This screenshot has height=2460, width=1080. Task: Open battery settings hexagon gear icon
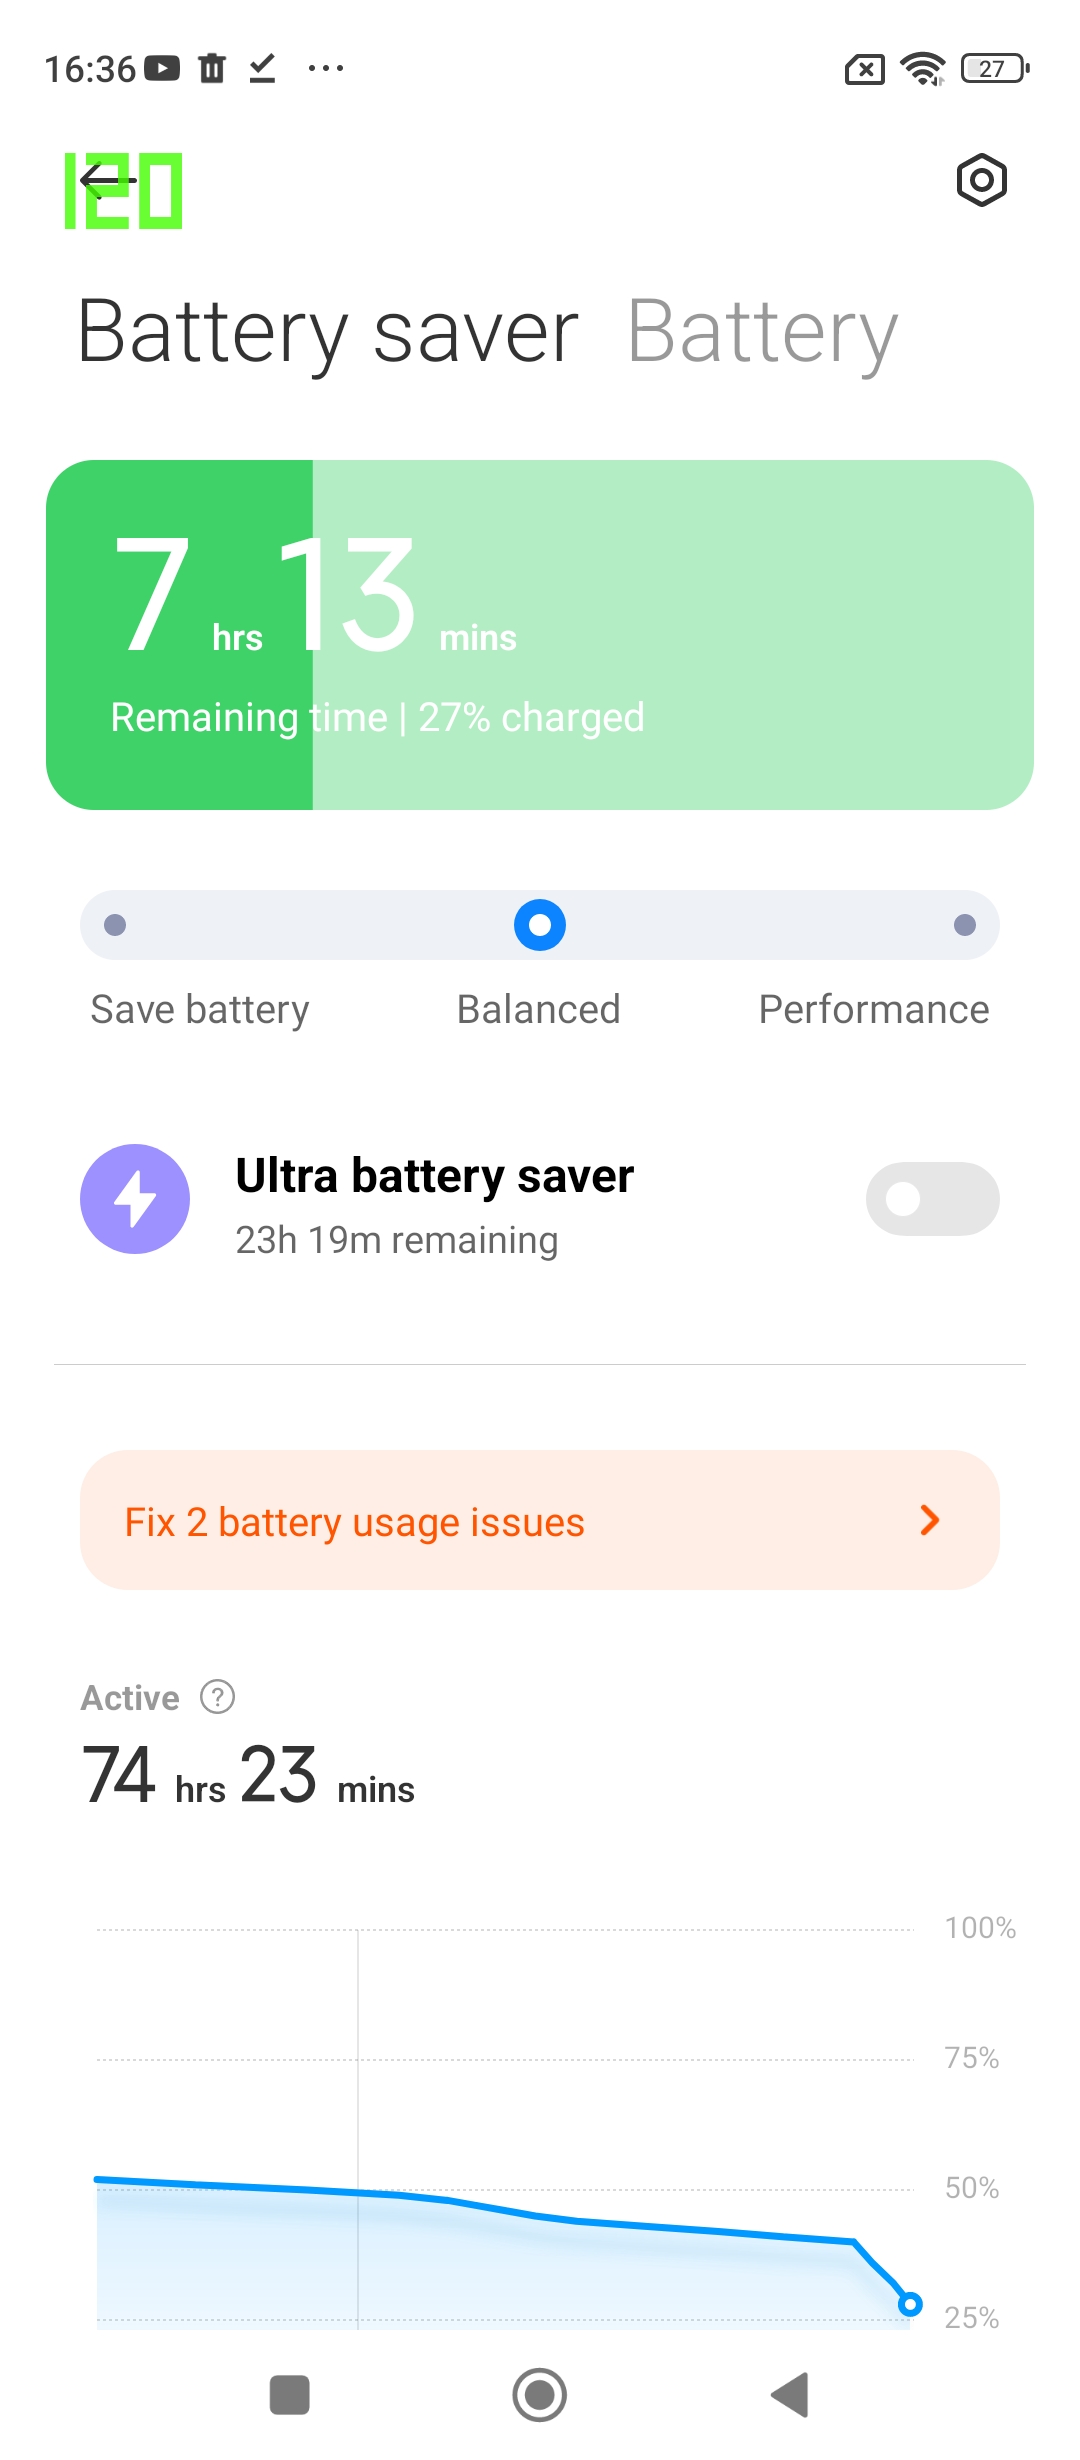click(x=981, y=181)
